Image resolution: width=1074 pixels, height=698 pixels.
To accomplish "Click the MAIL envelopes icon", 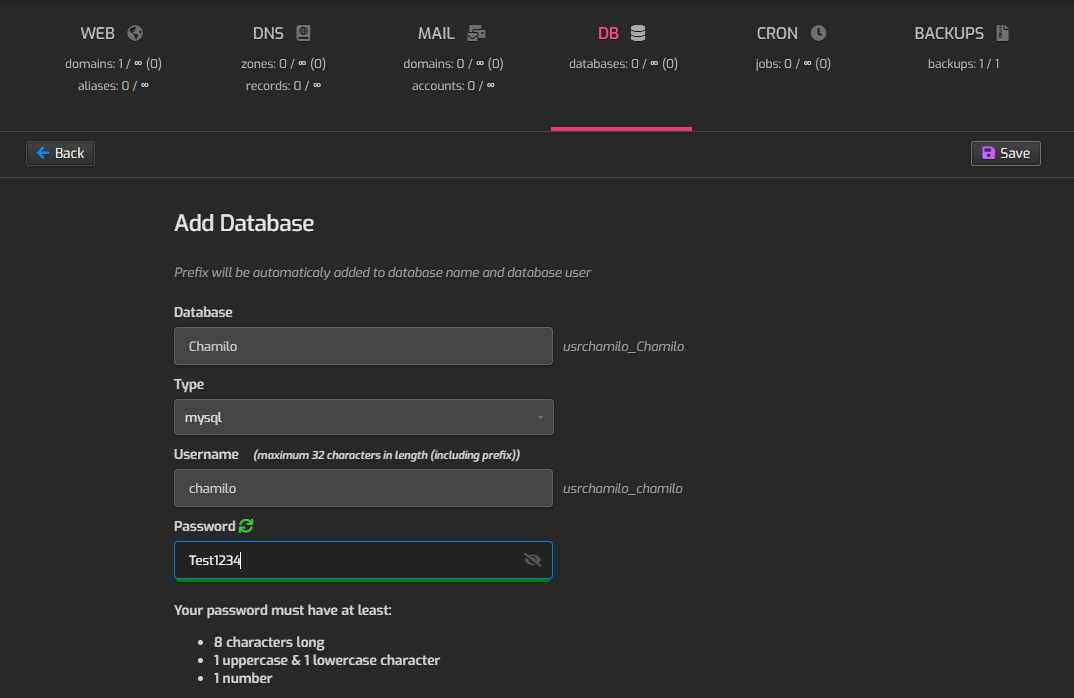I will [477, 33].
